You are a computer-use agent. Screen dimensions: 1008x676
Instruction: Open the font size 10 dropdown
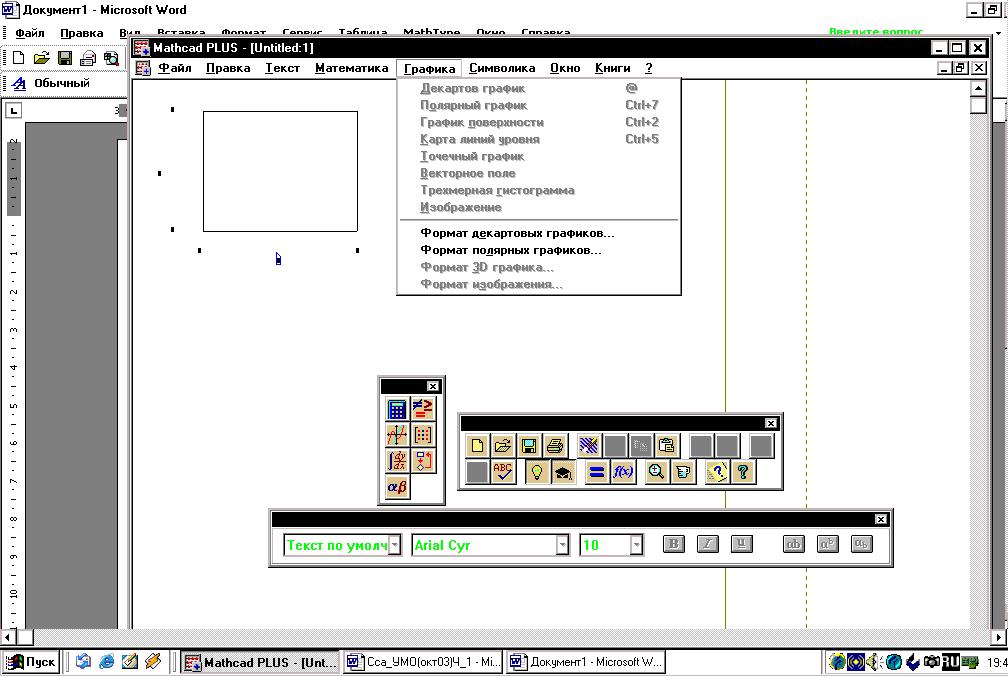636,545
